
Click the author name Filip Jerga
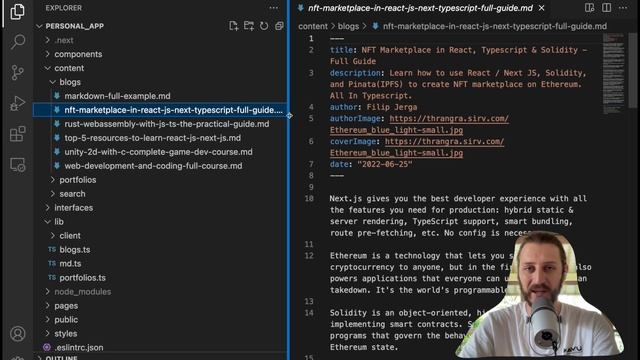(392, 107)
